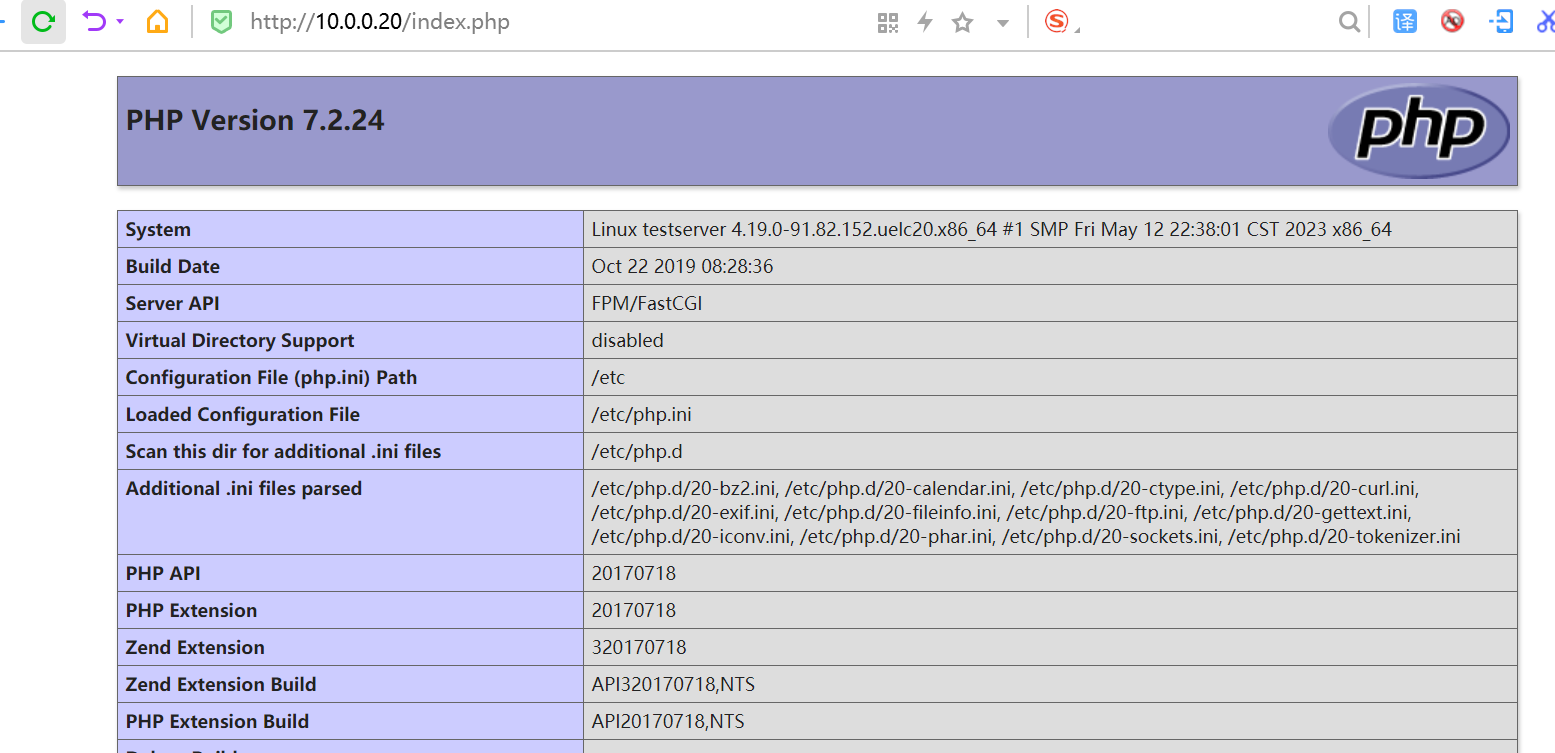Click Configuration File (php.ini) Path label
Image resolution: width=1555 pixels, height=753 pixels.
tap(271, 378)
